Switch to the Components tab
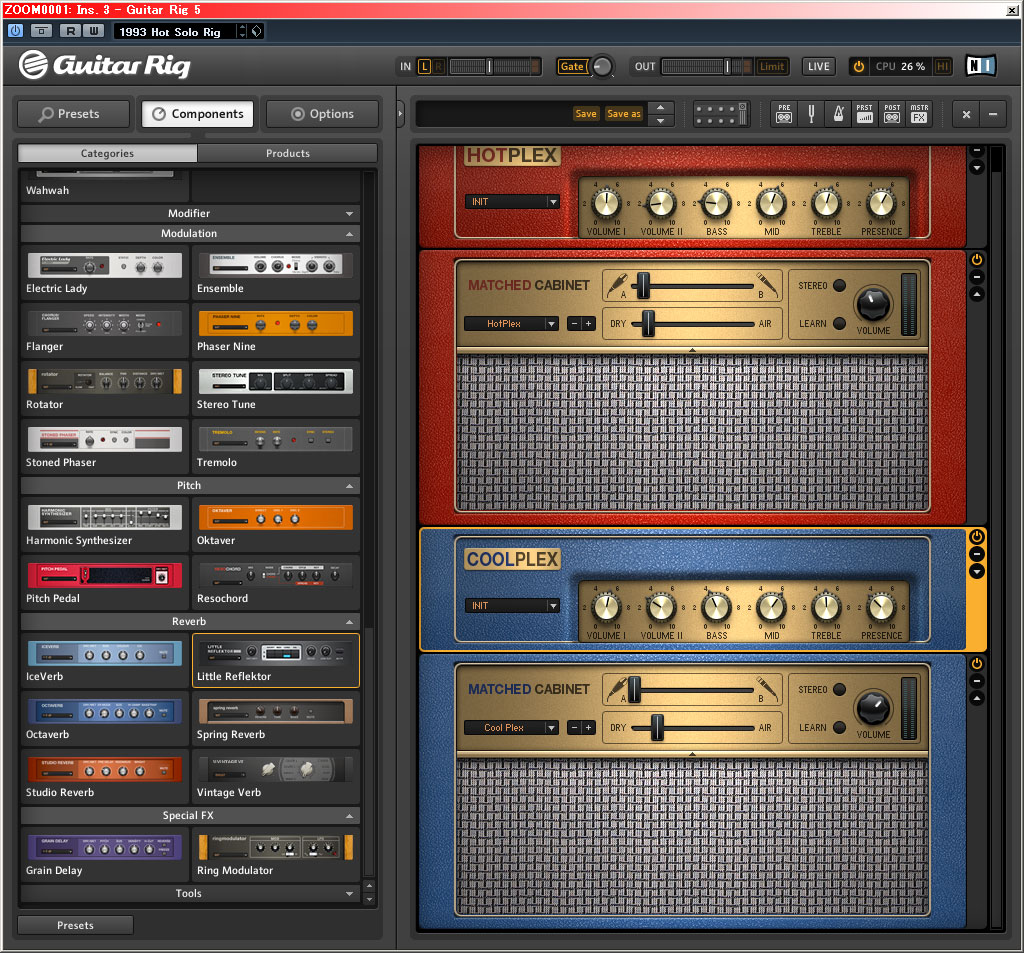Image resolution: width=1024 pixels, height=953 pixels. point(198,114)
